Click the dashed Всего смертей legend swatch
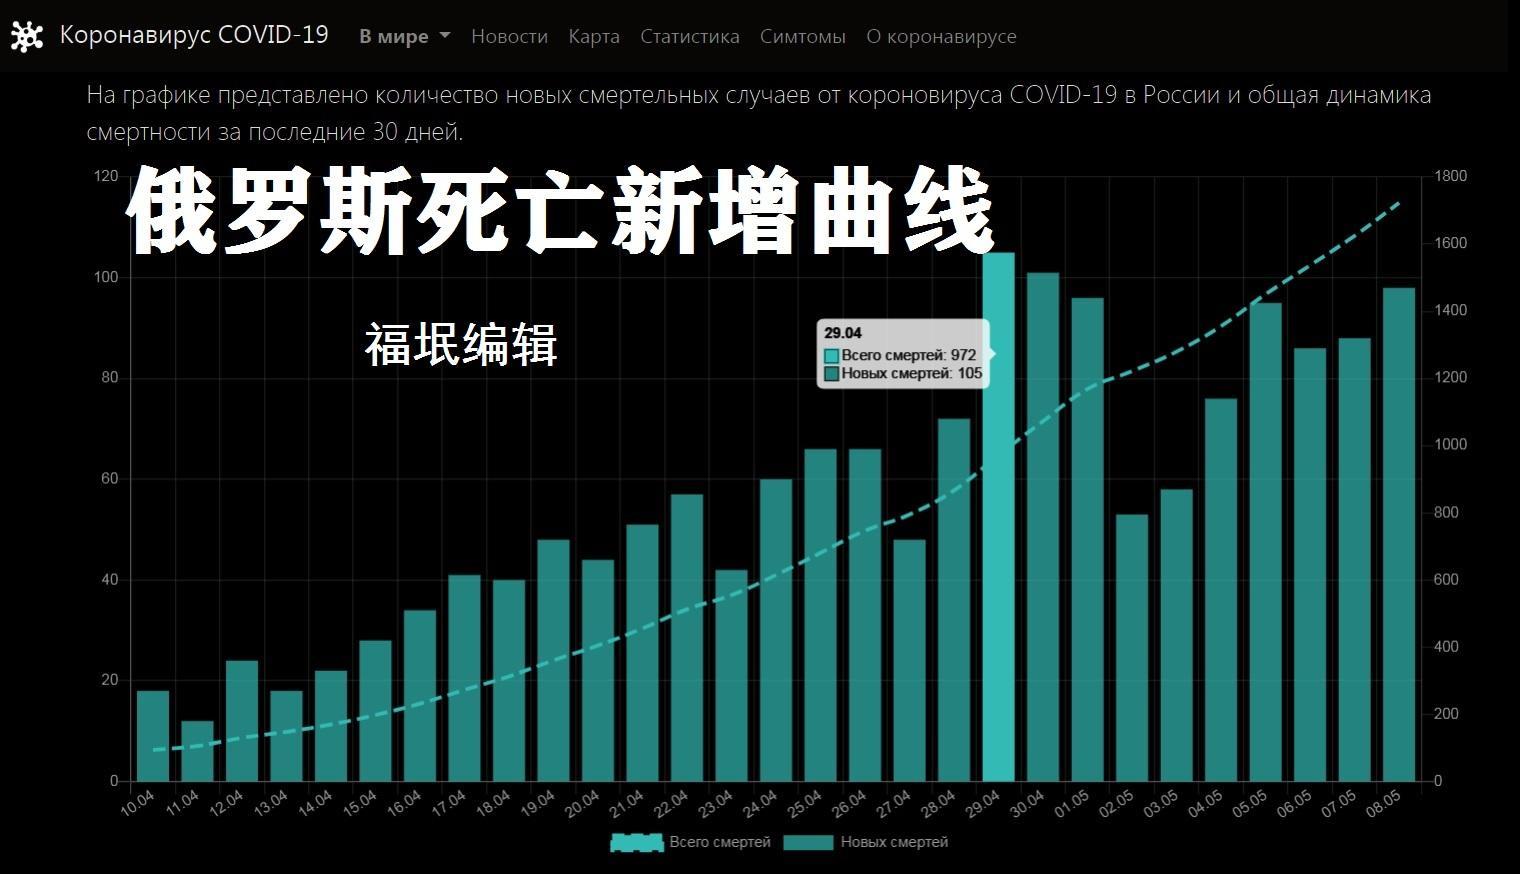Image resolution: width=1520 pixels, height=874 pixels. (636, 843)
